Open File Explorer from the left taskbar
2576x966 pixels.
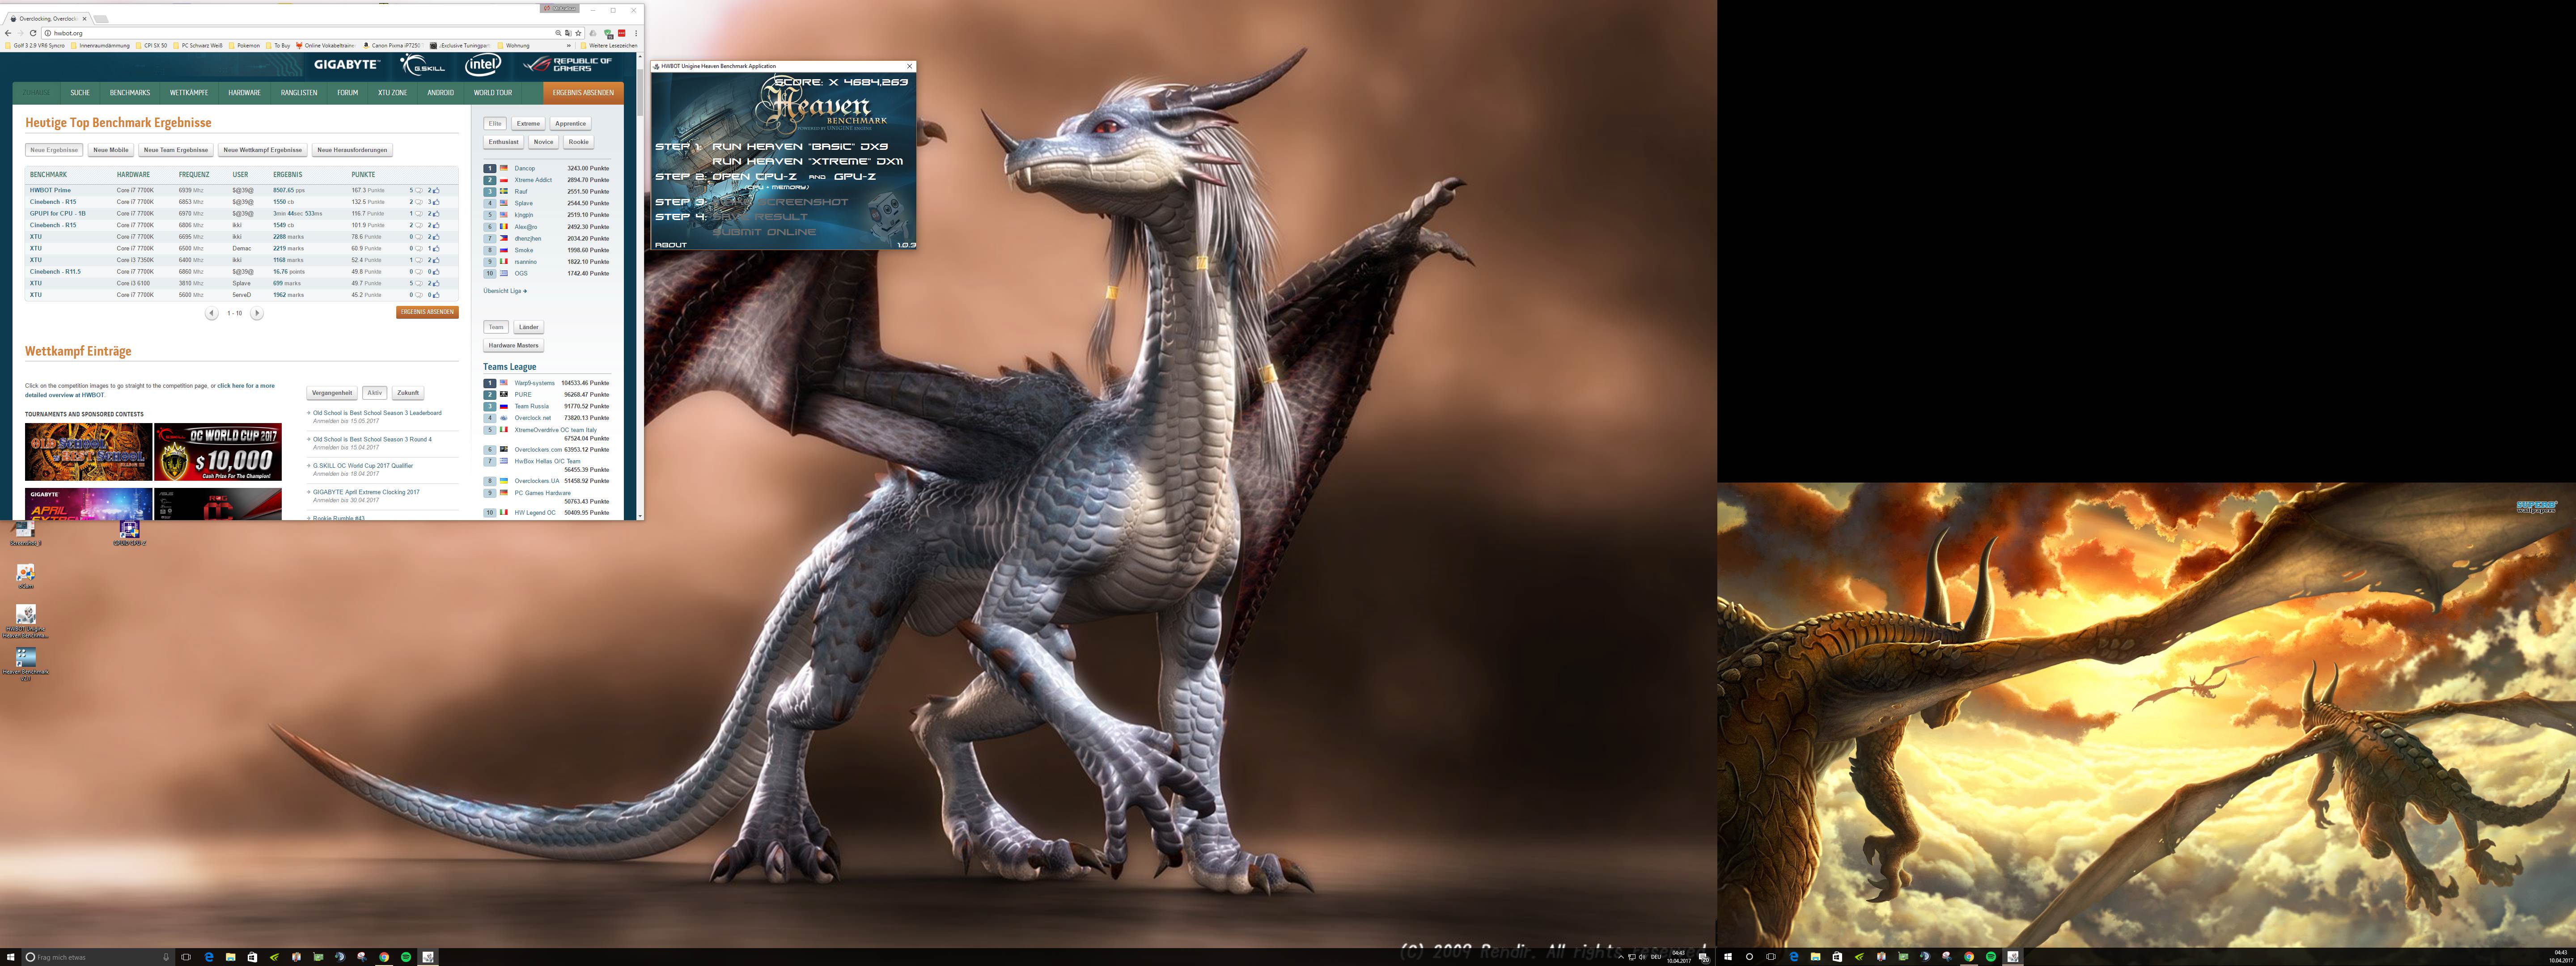pyautogui.click(x=231, y=957)
